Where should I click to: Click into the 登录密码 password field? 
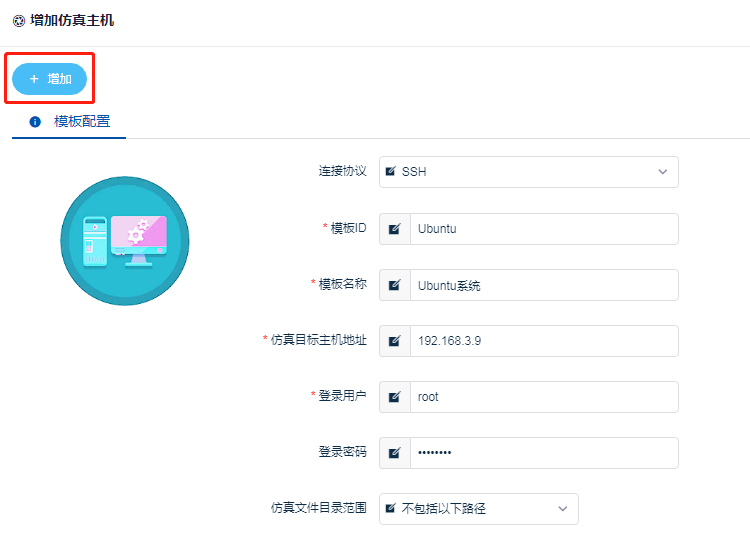click(543, 453)
